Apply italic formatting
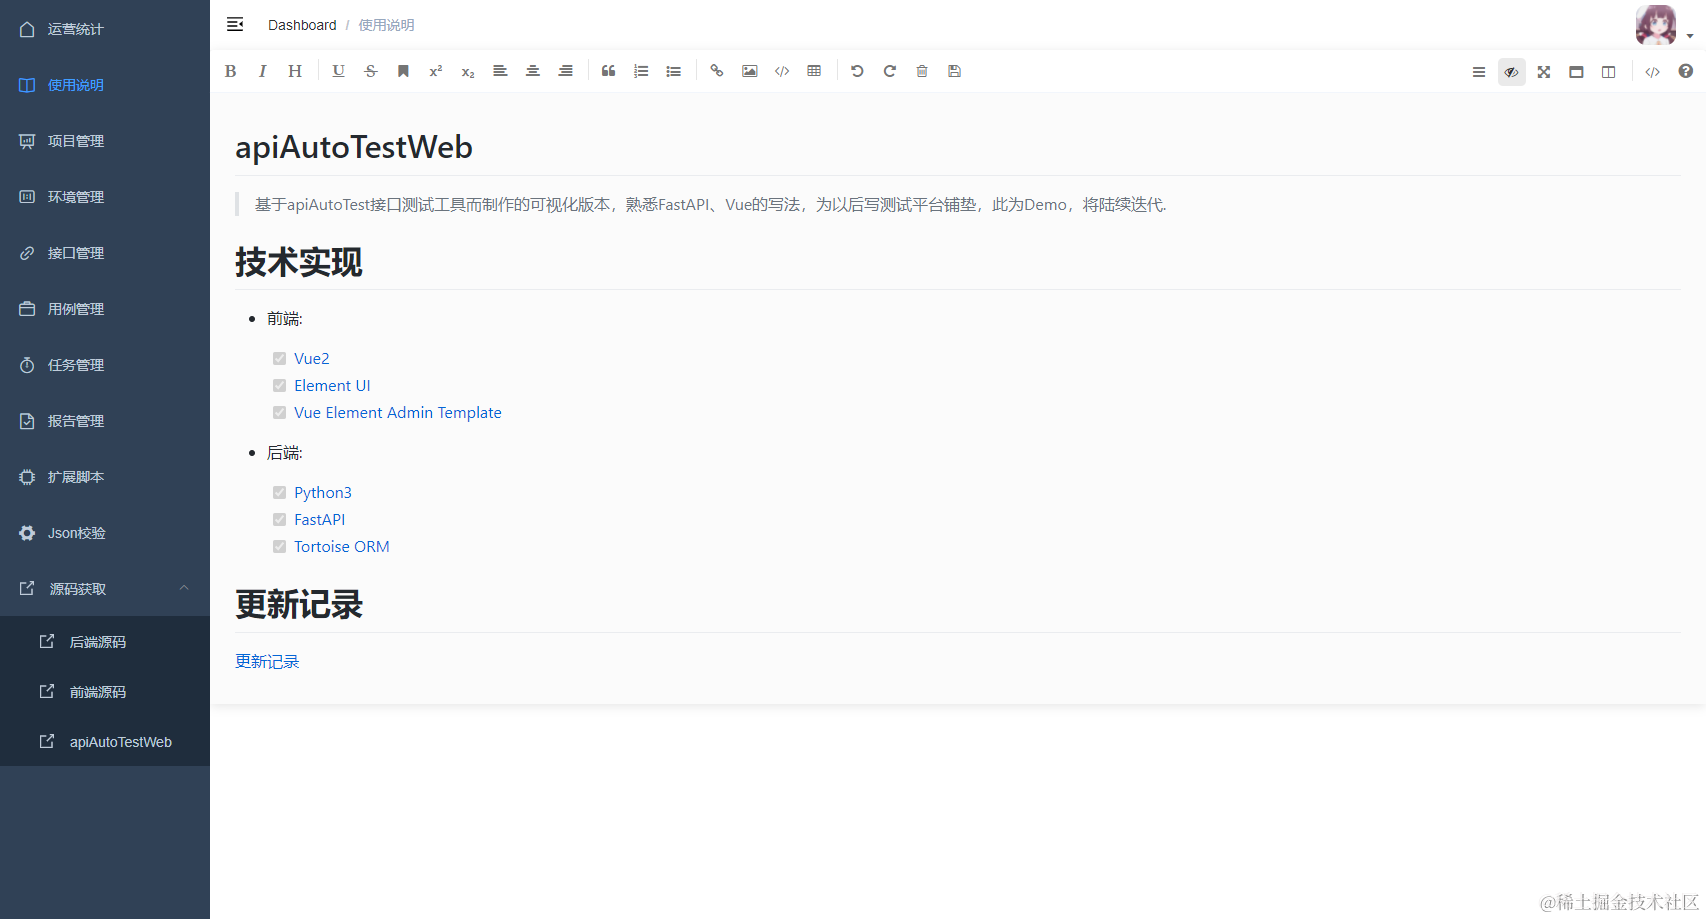 pyautogui.click(x=263, y=71)
